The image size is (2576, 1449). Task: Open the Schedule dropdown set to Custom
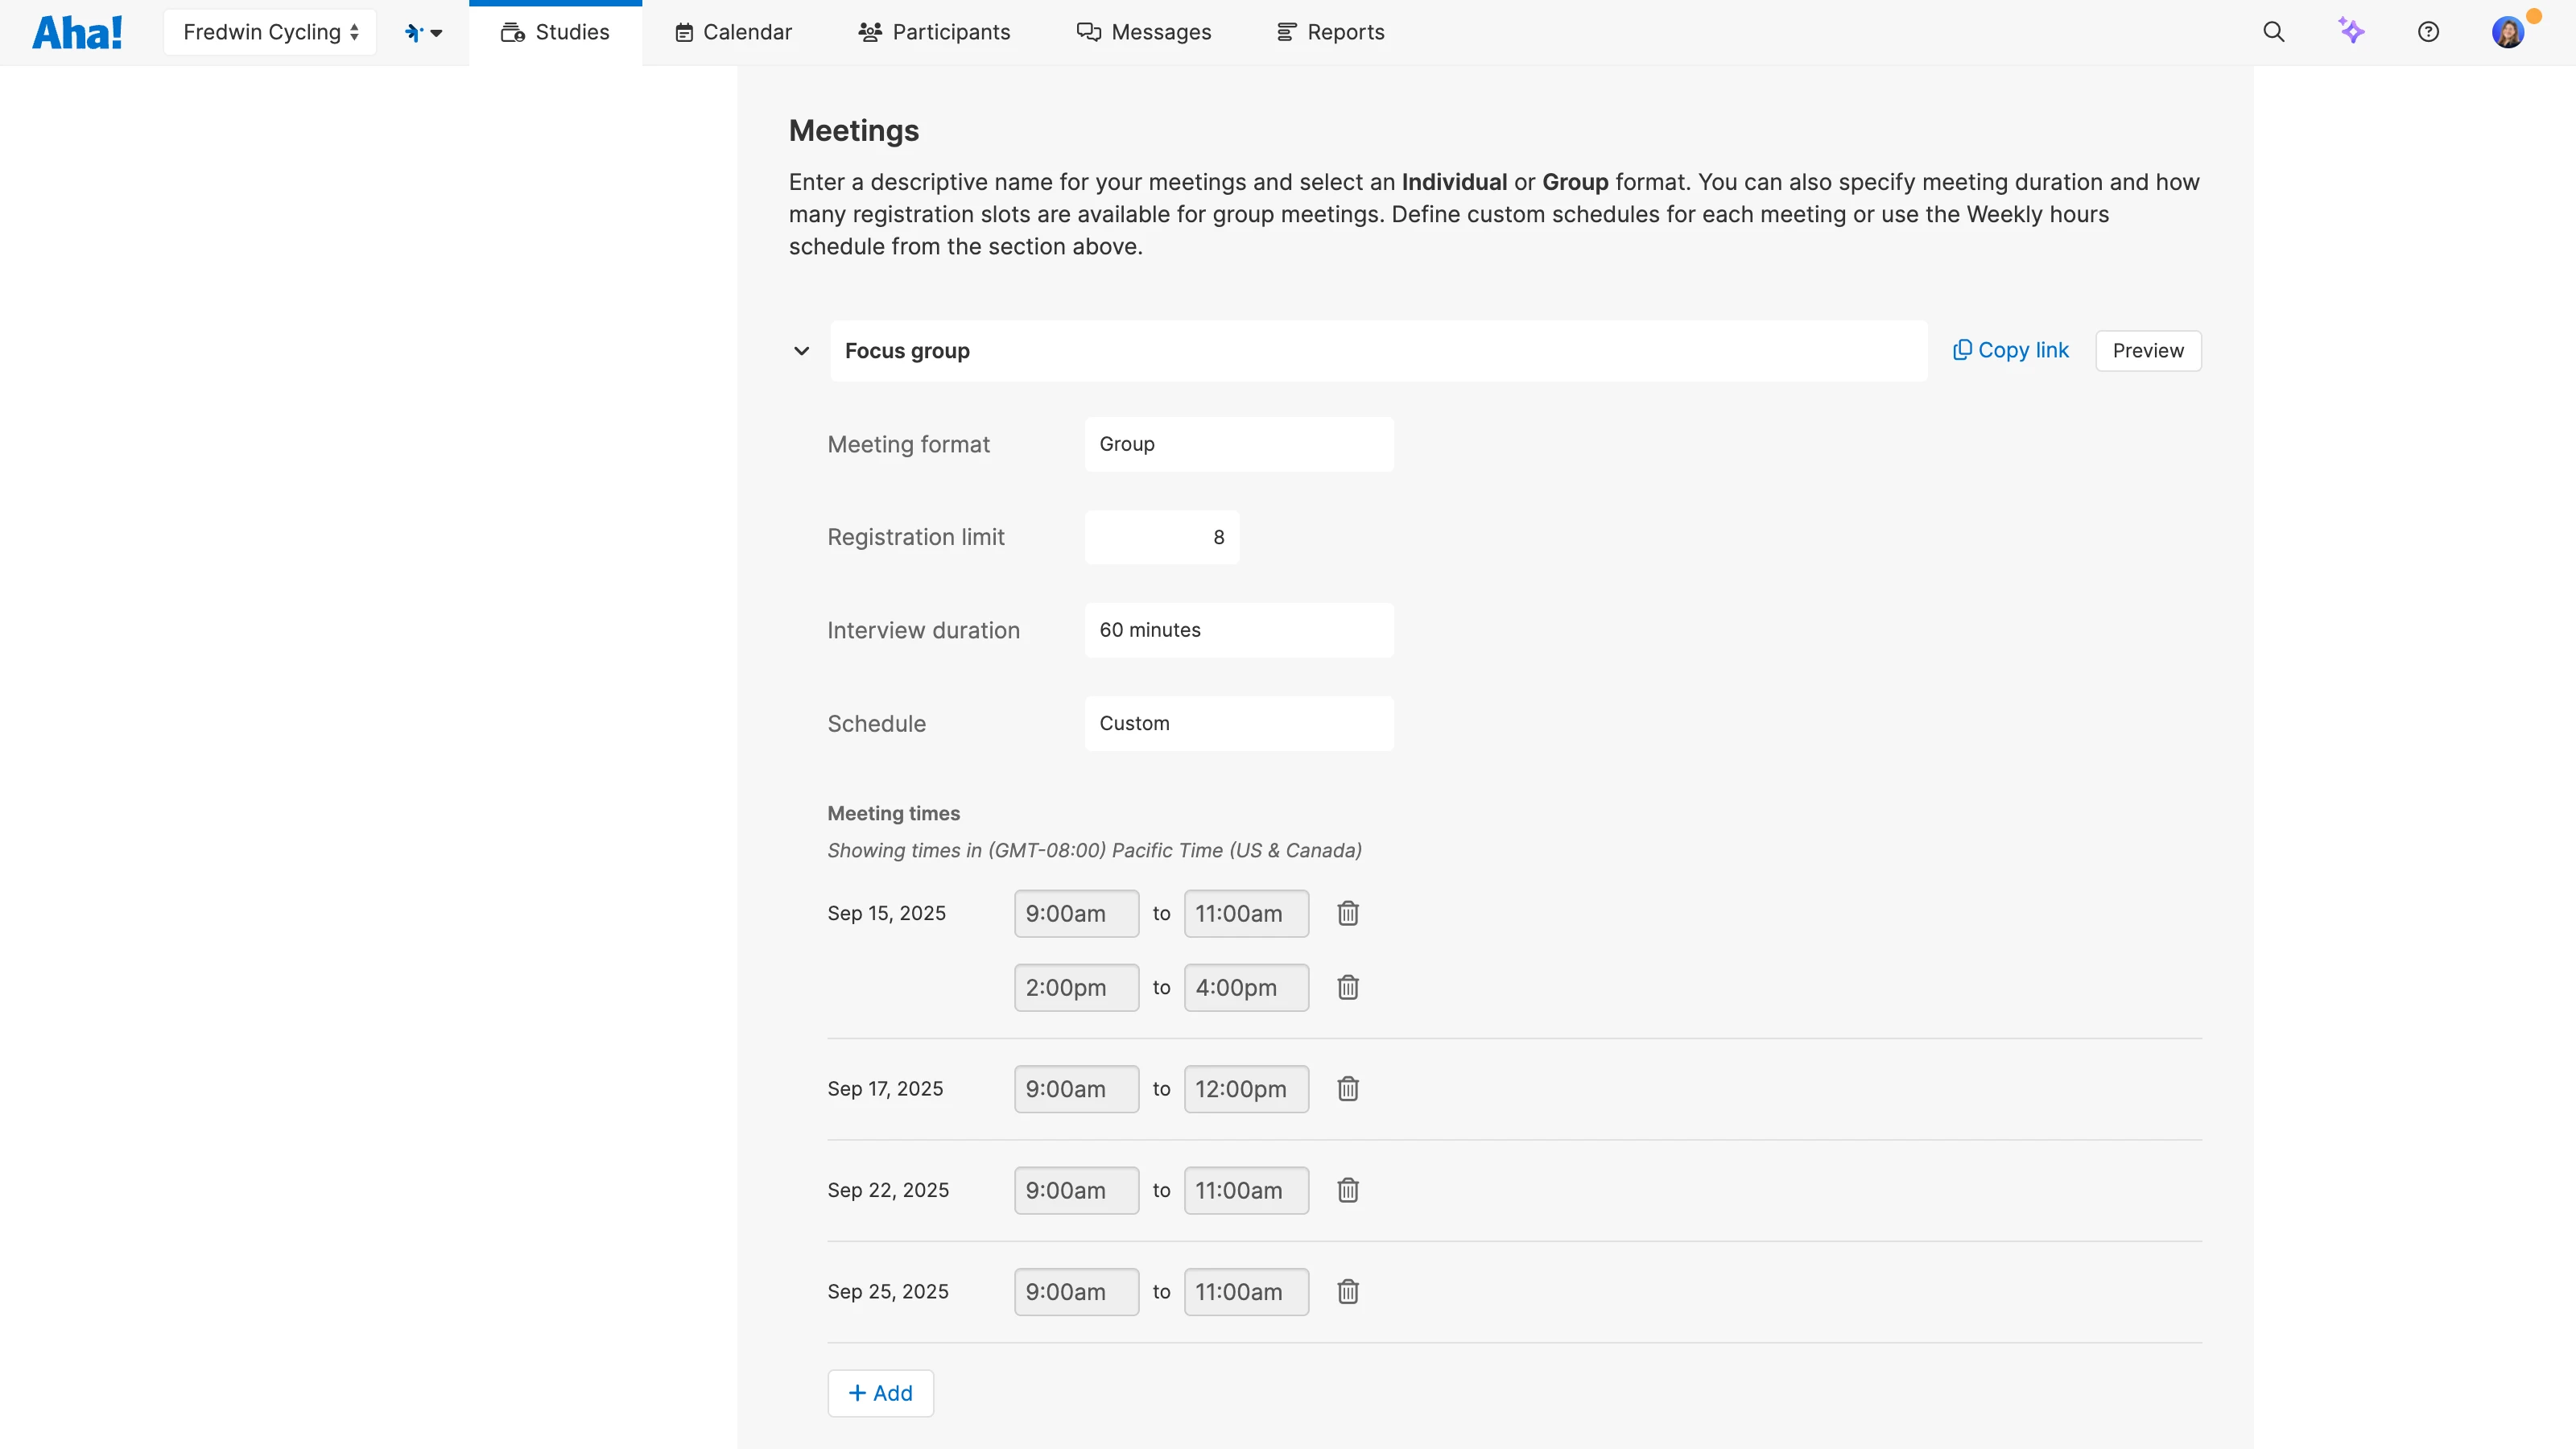click(x=1238, y=723)
